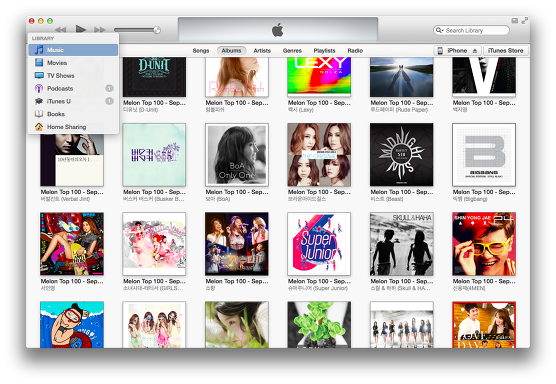Open the Skull & Haha album cover
The height and width of the screenshot is (384, 556).
401,244
